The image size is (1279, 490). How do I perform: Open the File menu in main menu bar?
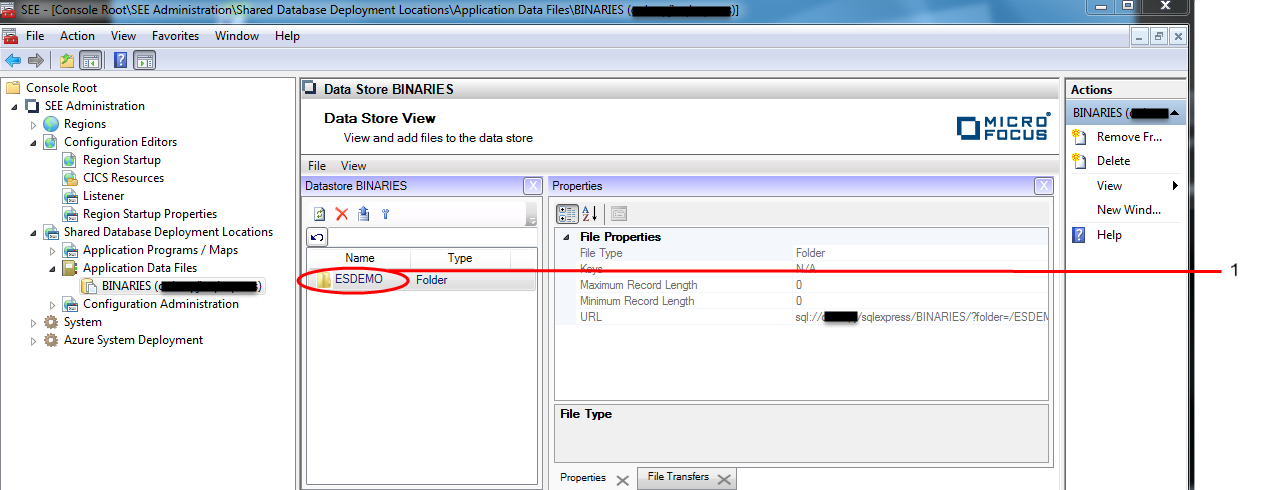pyautogui.click(x=35, y=36)
